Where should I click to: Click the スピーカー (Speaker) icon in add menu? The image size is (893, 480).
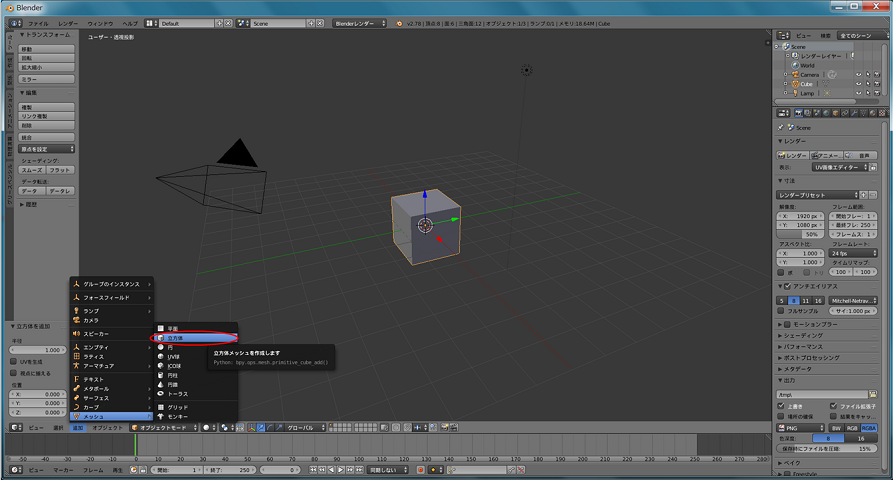click(x=75, y=333)
